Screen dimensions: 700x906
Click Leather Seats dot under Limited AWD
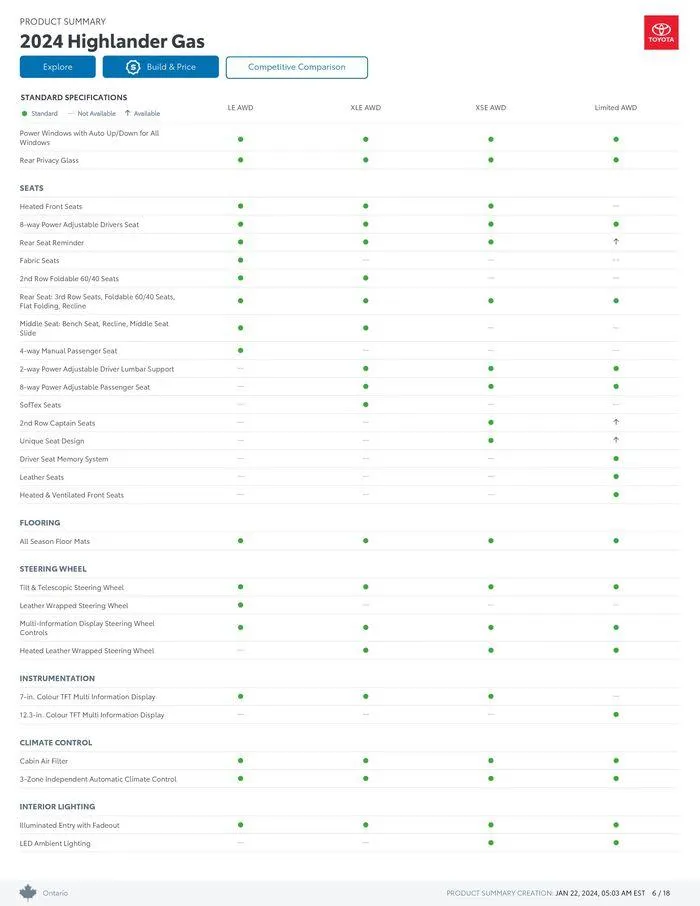click(x=616, y=477)
